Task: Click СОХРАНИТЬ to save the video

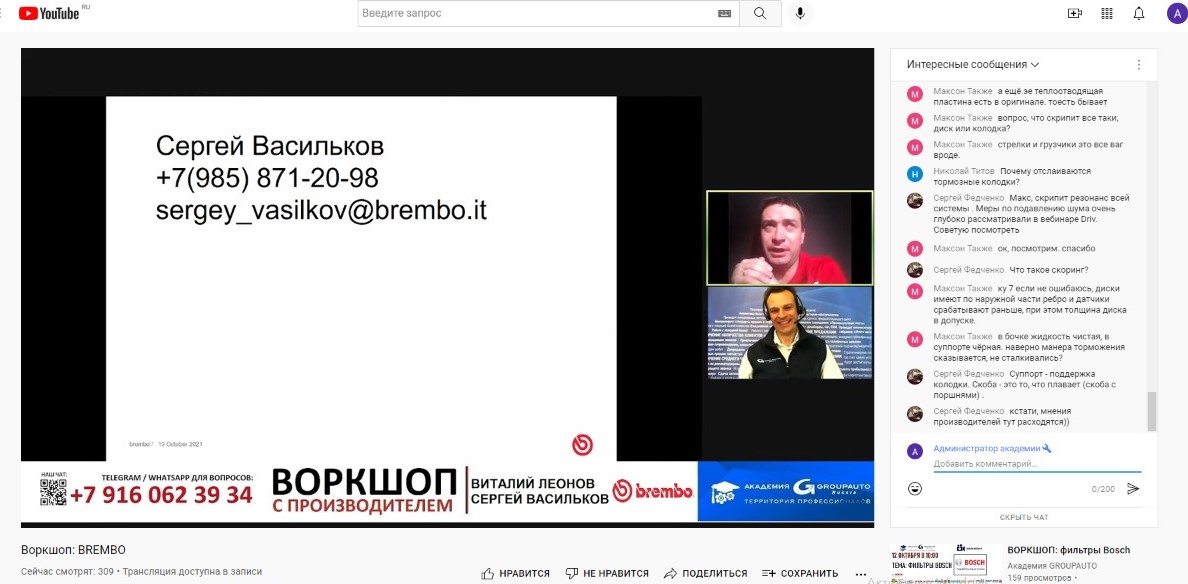Action: [x=800, y=573]
